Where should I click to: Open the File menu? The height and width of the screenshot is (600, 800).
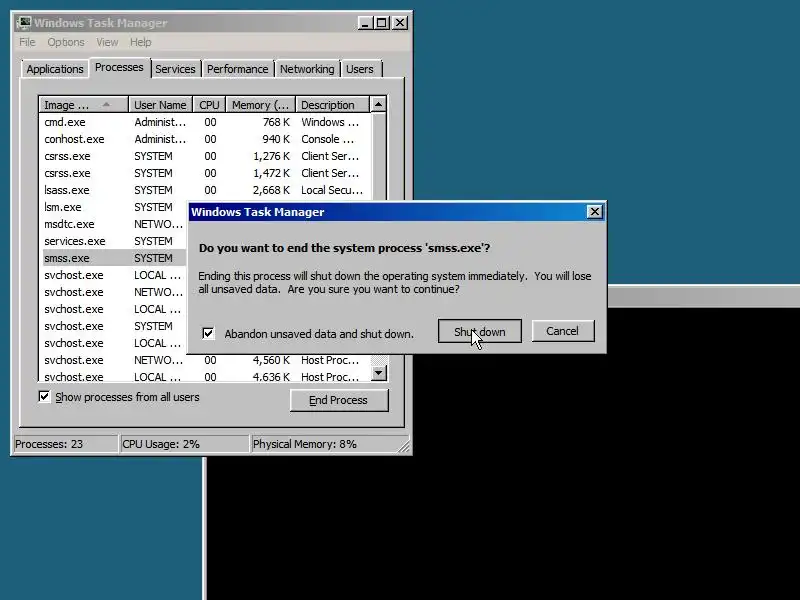click(x=28, y=42)
